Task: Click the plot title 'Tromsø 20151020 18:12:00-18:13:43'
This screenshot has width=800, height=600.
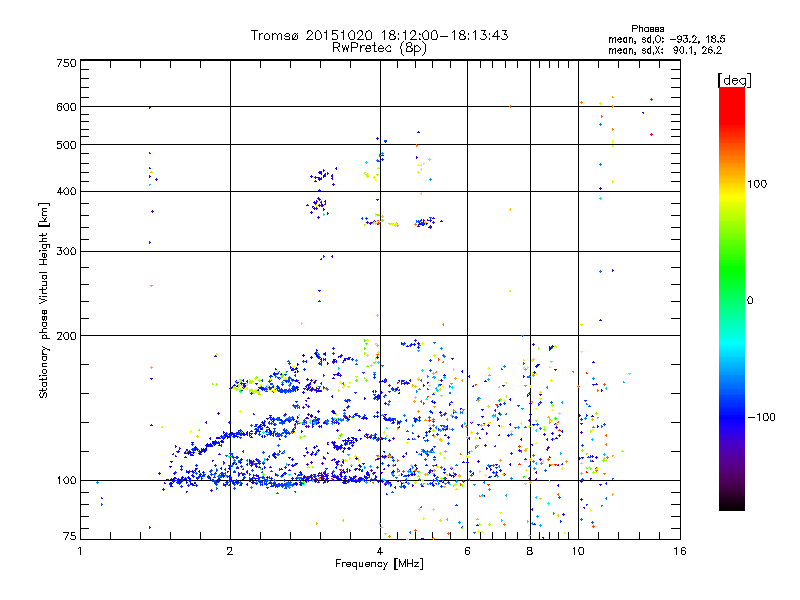Action: click(x=380, y=35)
